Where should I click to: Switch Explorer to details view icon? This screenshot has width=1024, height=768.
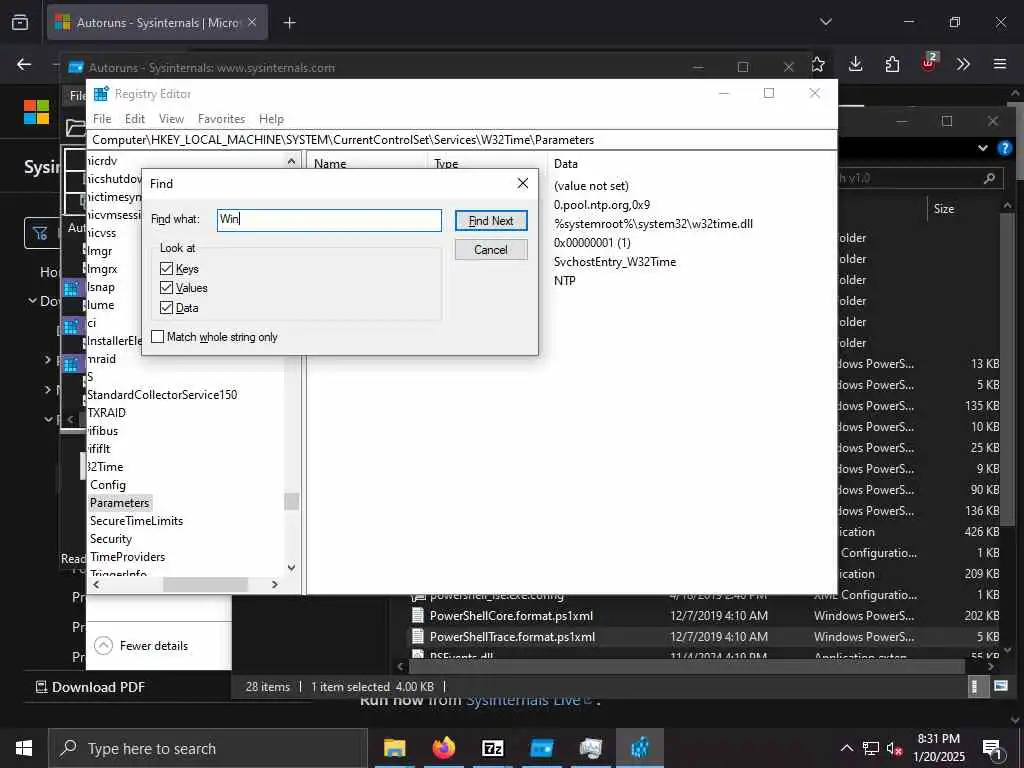(974, 686)
